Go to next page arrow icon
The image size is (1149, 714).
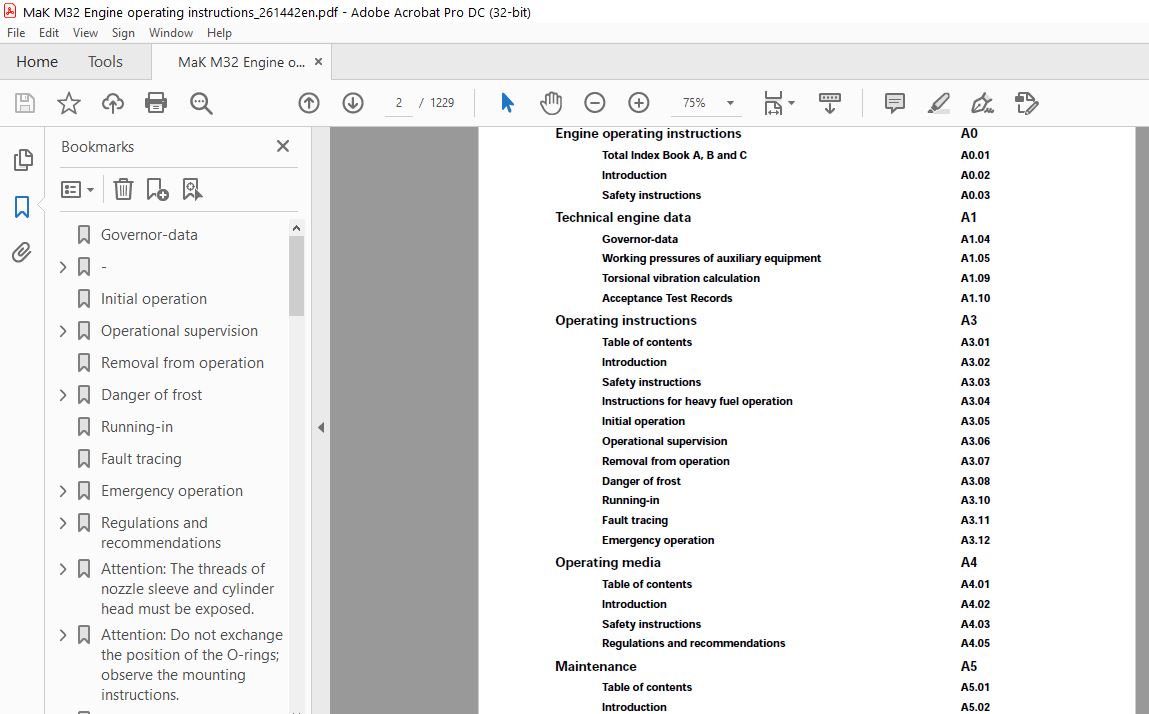[353, 103]
